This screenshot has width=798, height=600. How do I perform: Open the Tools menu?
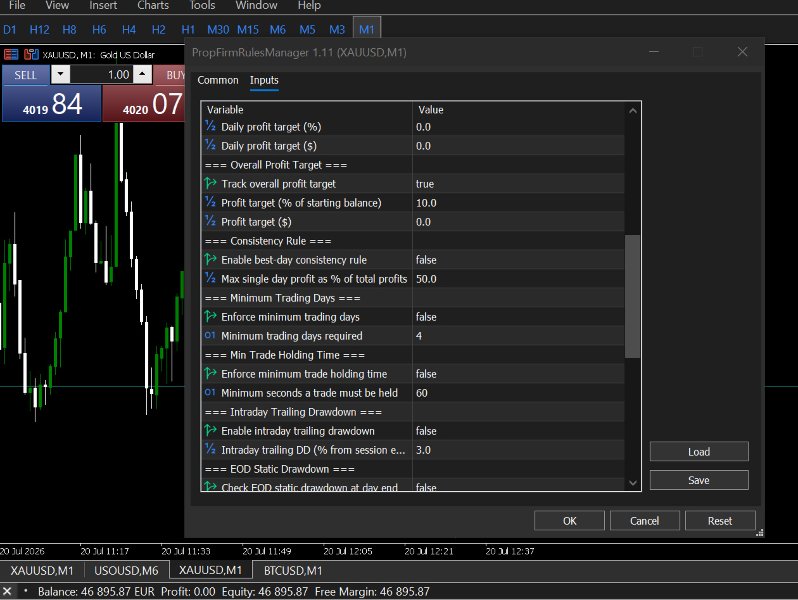(x=202, y=6)
